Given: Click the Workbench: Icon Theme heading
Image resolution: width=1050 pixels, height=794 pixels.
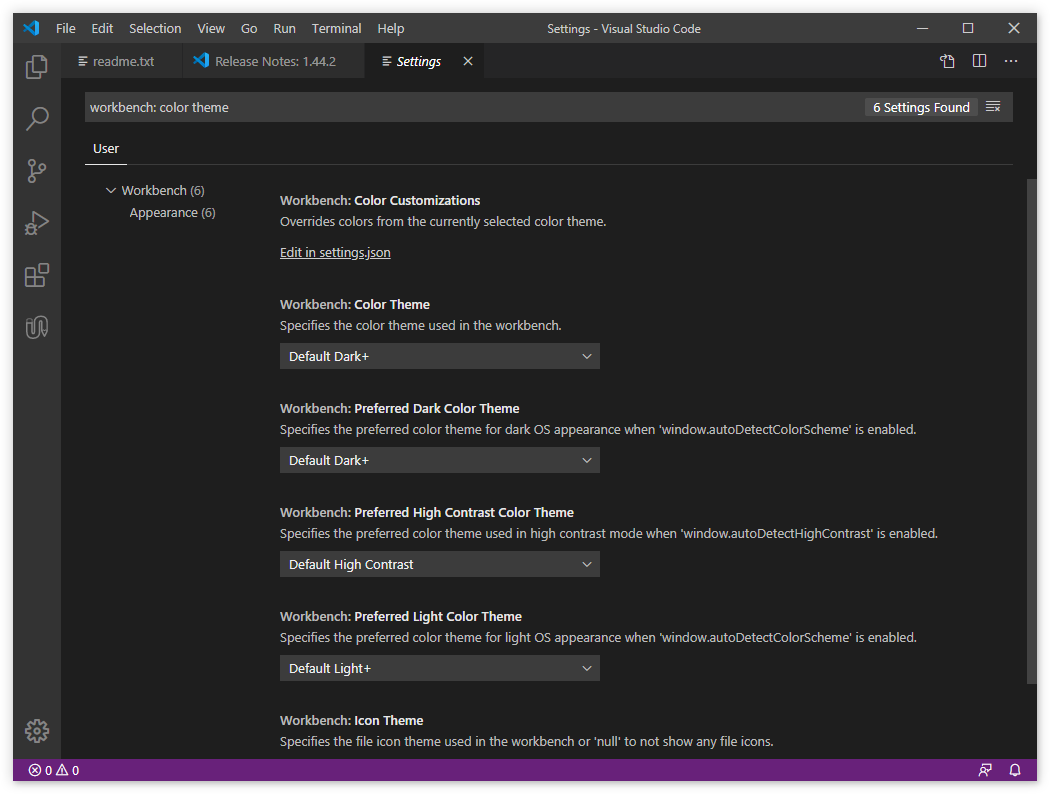Looking at the screenshot, I should click(x=352, y=720).
